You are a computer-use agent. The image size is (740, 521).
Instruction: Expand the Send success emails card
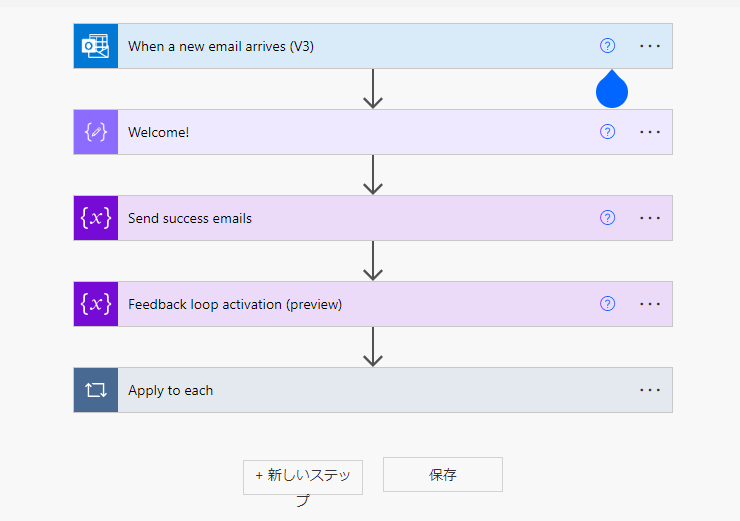point(350,218)
